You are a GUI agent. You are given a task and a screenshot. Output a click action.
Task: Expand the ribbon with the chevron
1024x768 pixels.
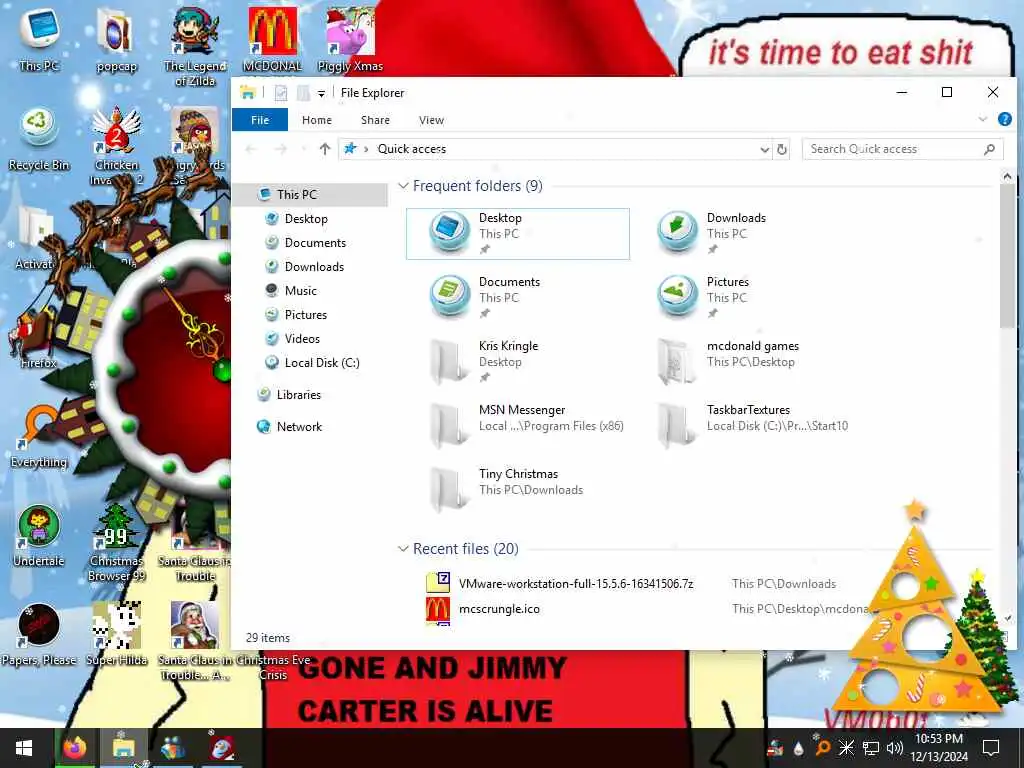[x=982, y=120]
